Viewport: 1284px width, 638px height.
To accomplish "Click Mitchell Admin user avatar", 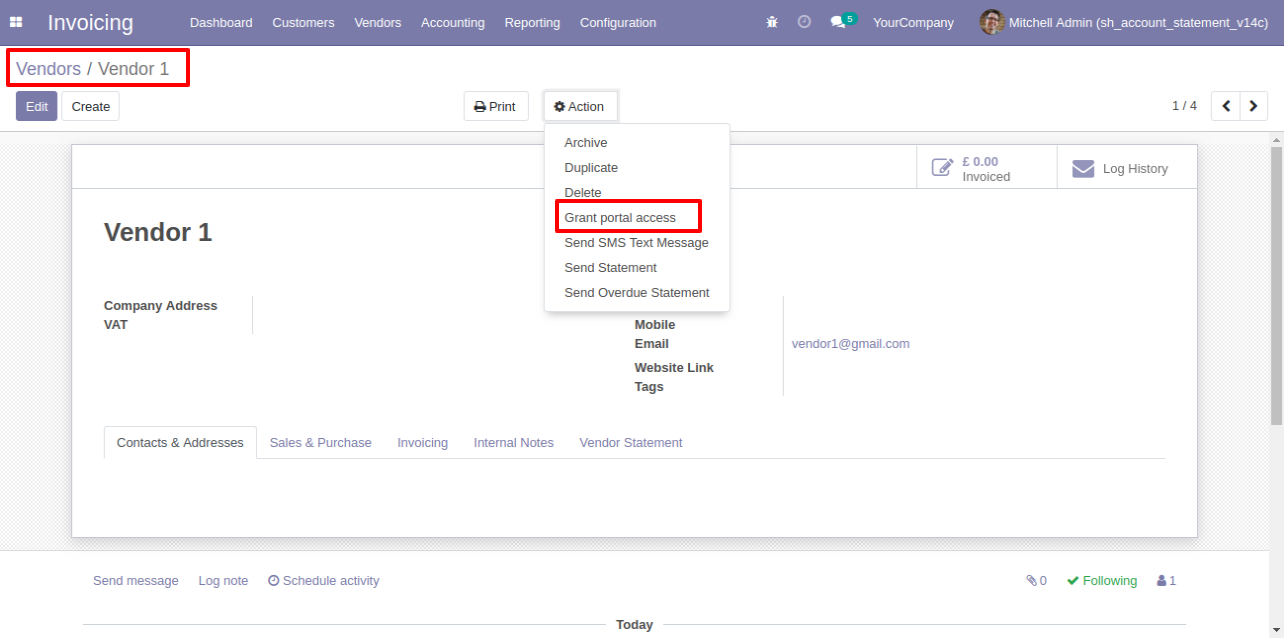I will [991, 22].
